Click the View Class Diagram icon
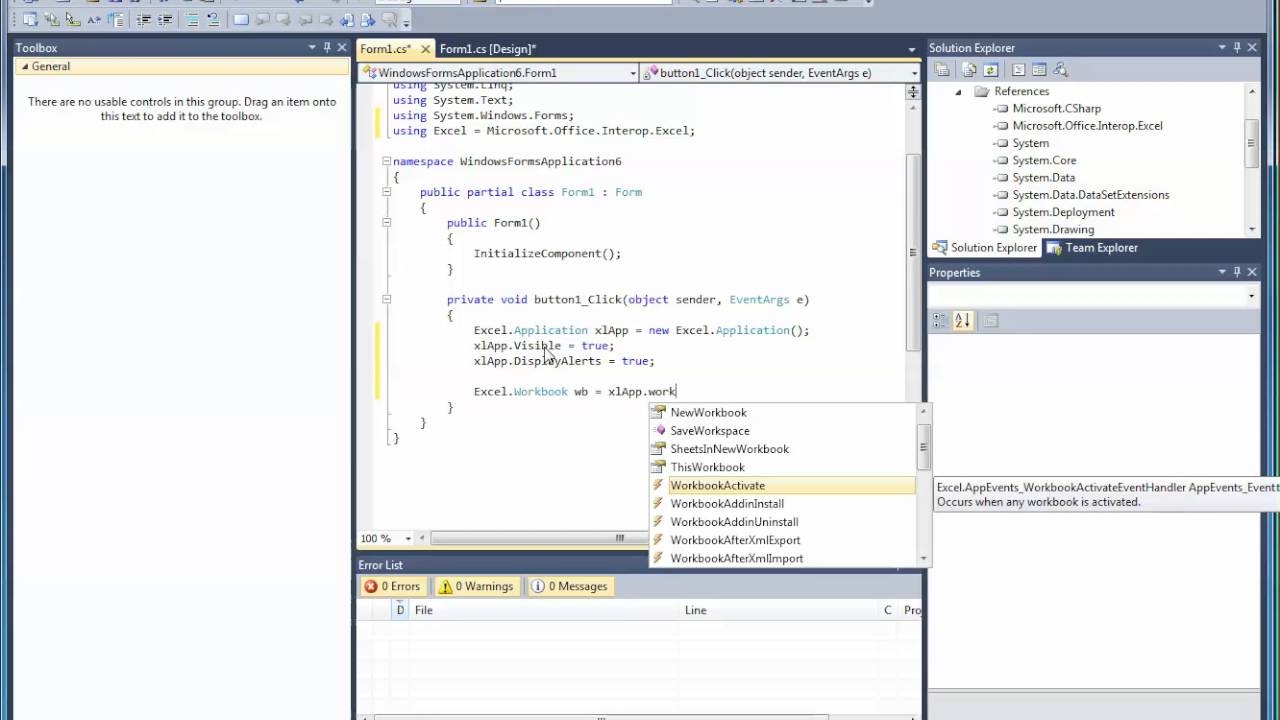Image resolution: width=1280 pixels, height=720 pixels. 1061,69
